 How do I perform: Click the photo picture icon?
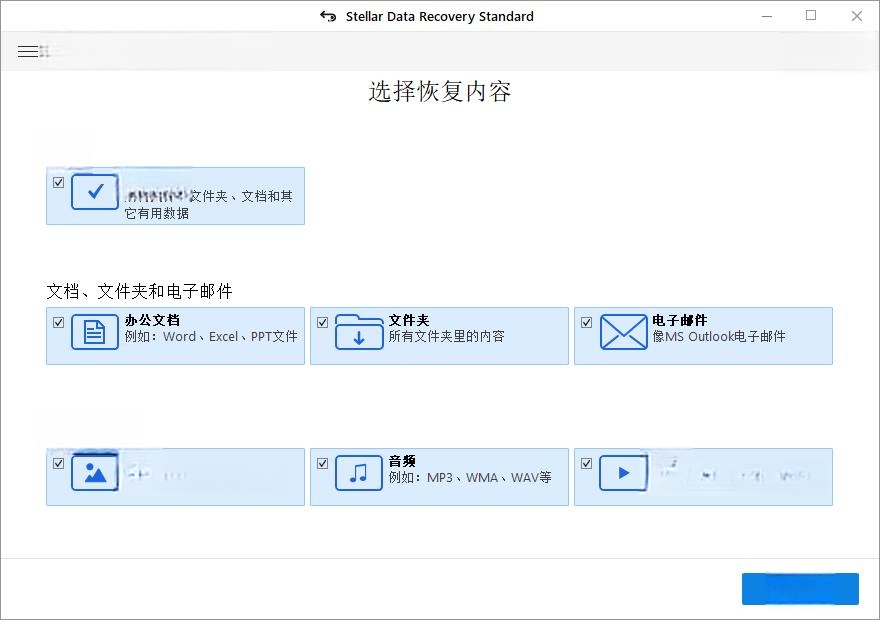pyautogui.click(x=95, y=473)
